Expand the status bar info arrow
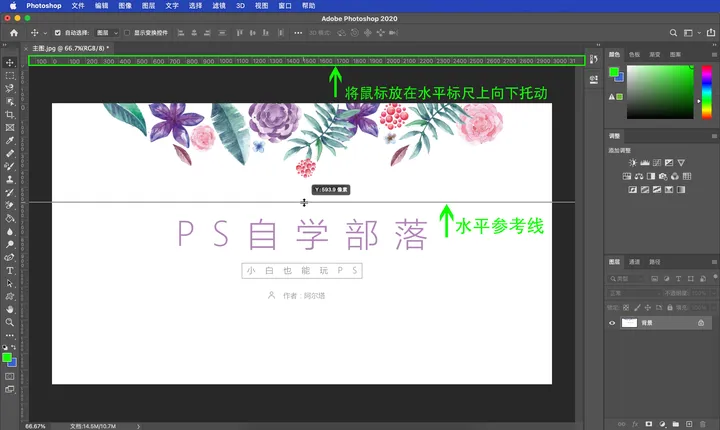Viewport: 720px width, 430px height. 138,426
